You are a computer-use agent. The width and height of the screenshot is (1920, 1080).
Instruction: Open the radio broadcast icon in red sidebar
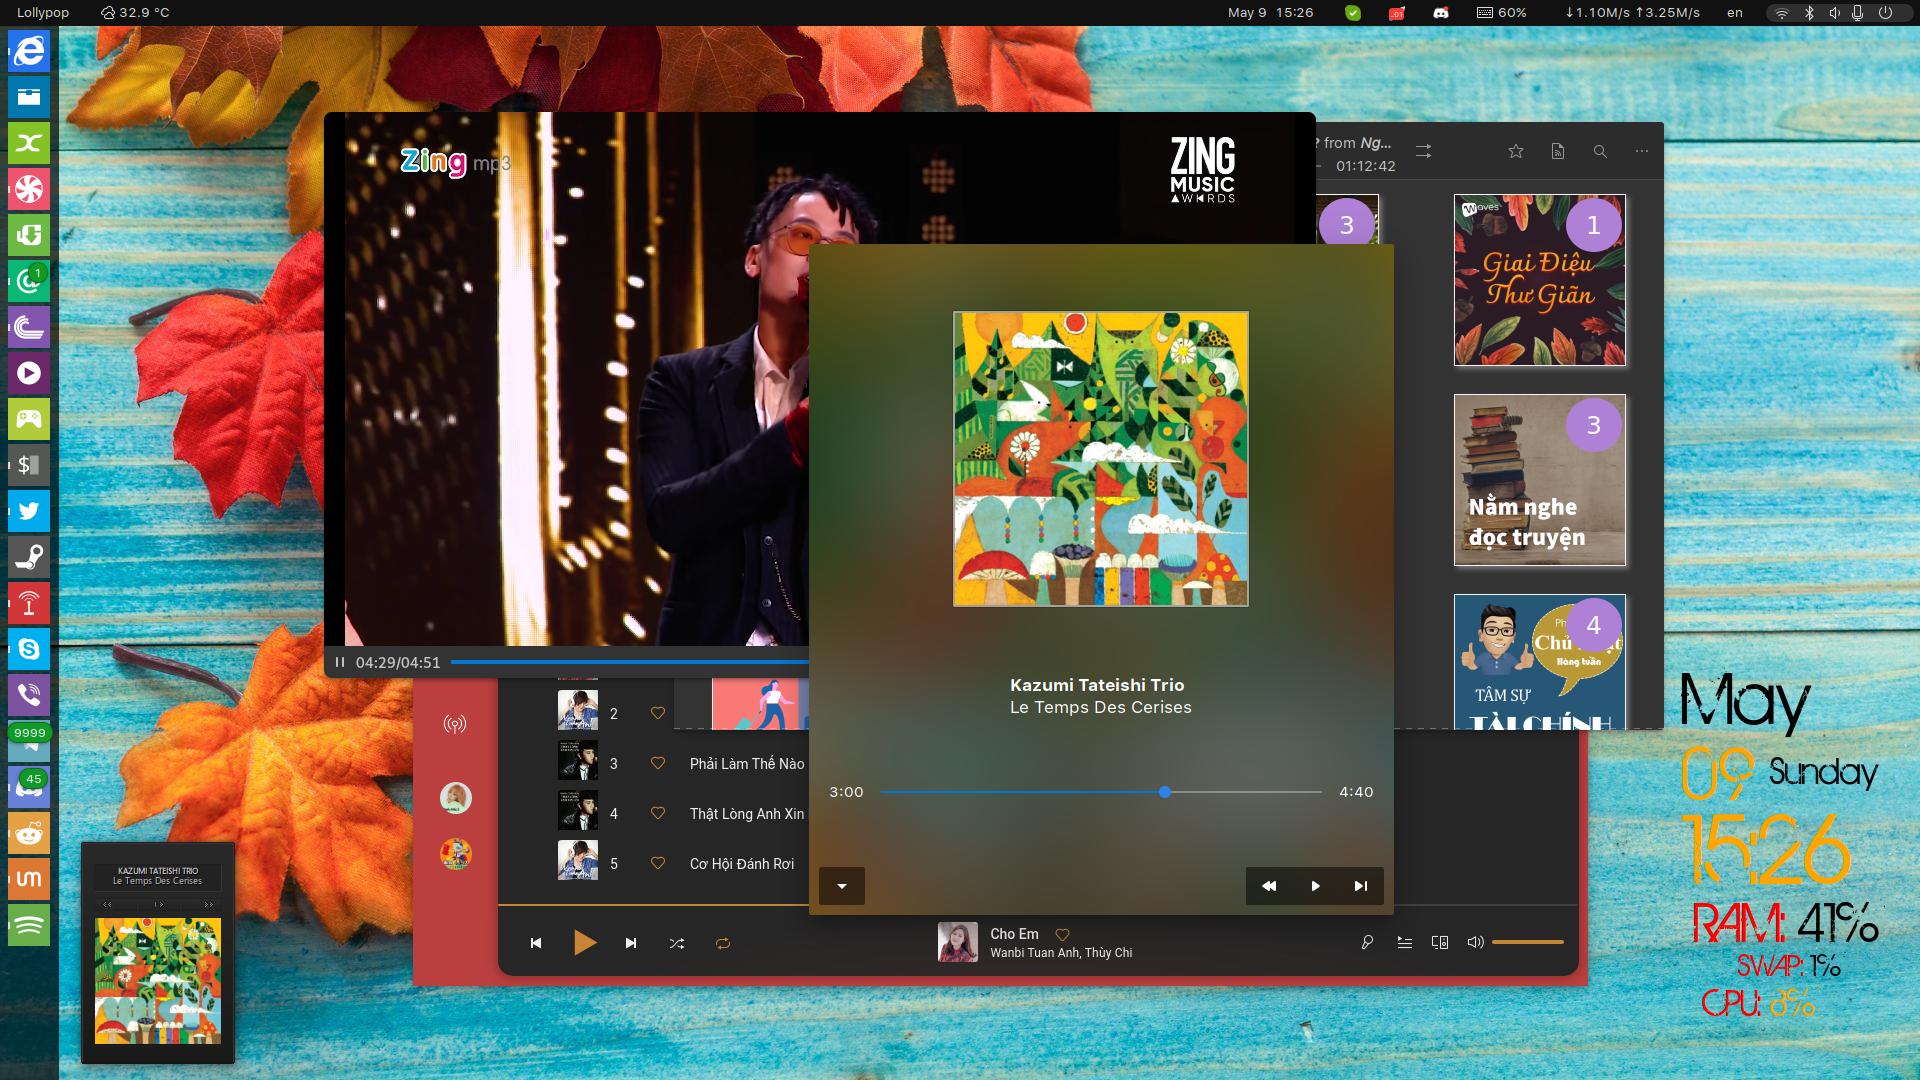[455, 724]
